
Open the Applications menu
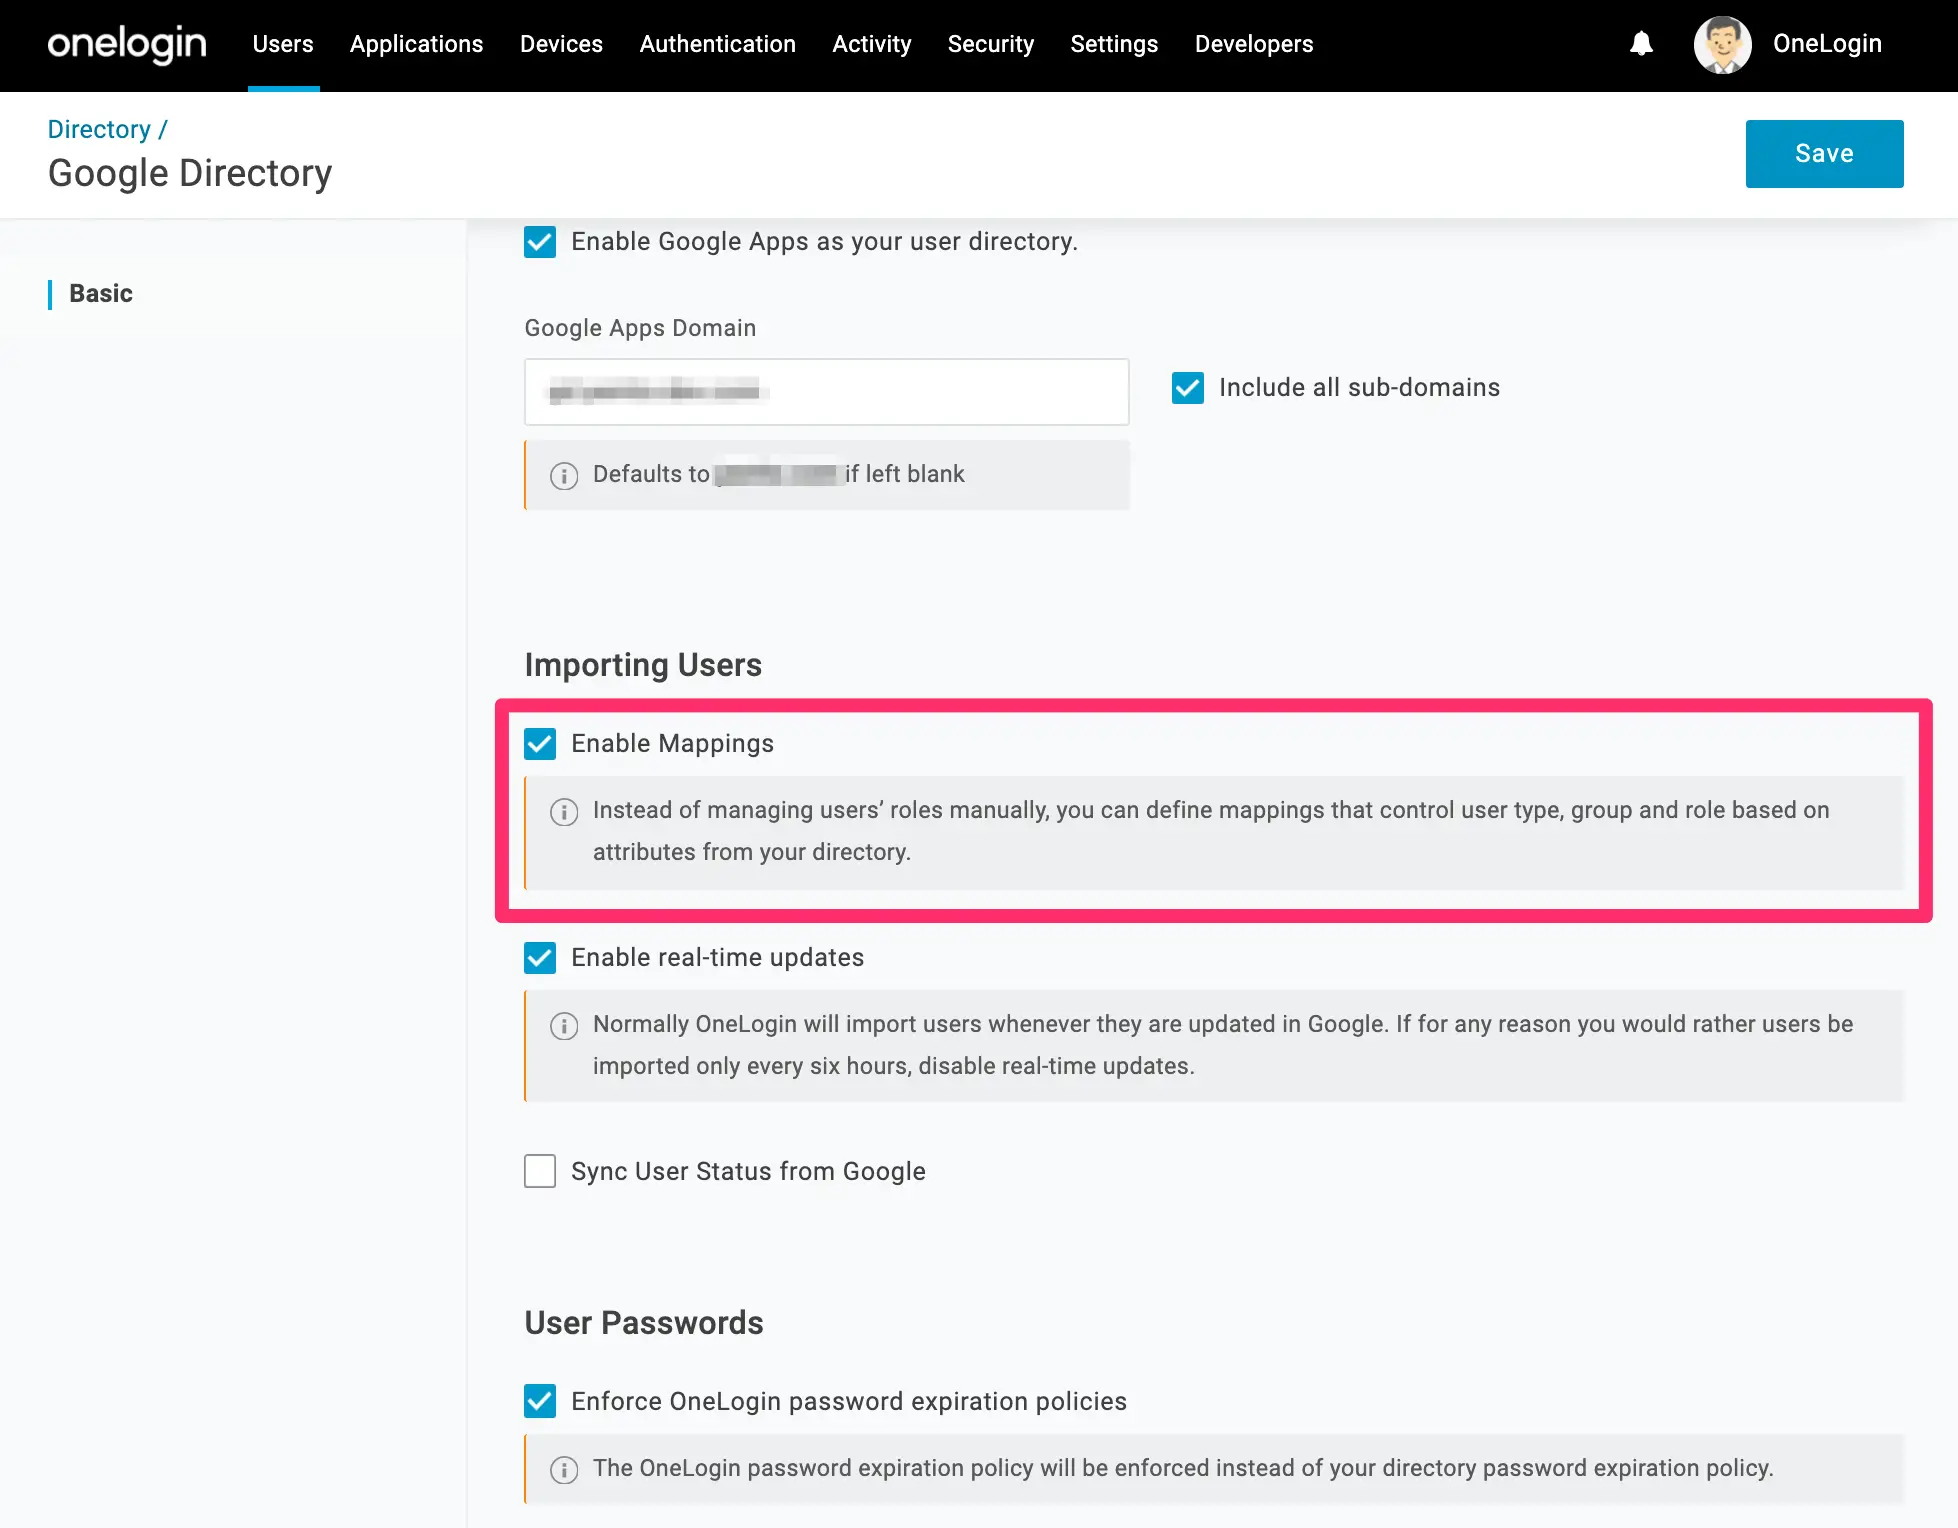pyautogui.click(x=416, y=44)
